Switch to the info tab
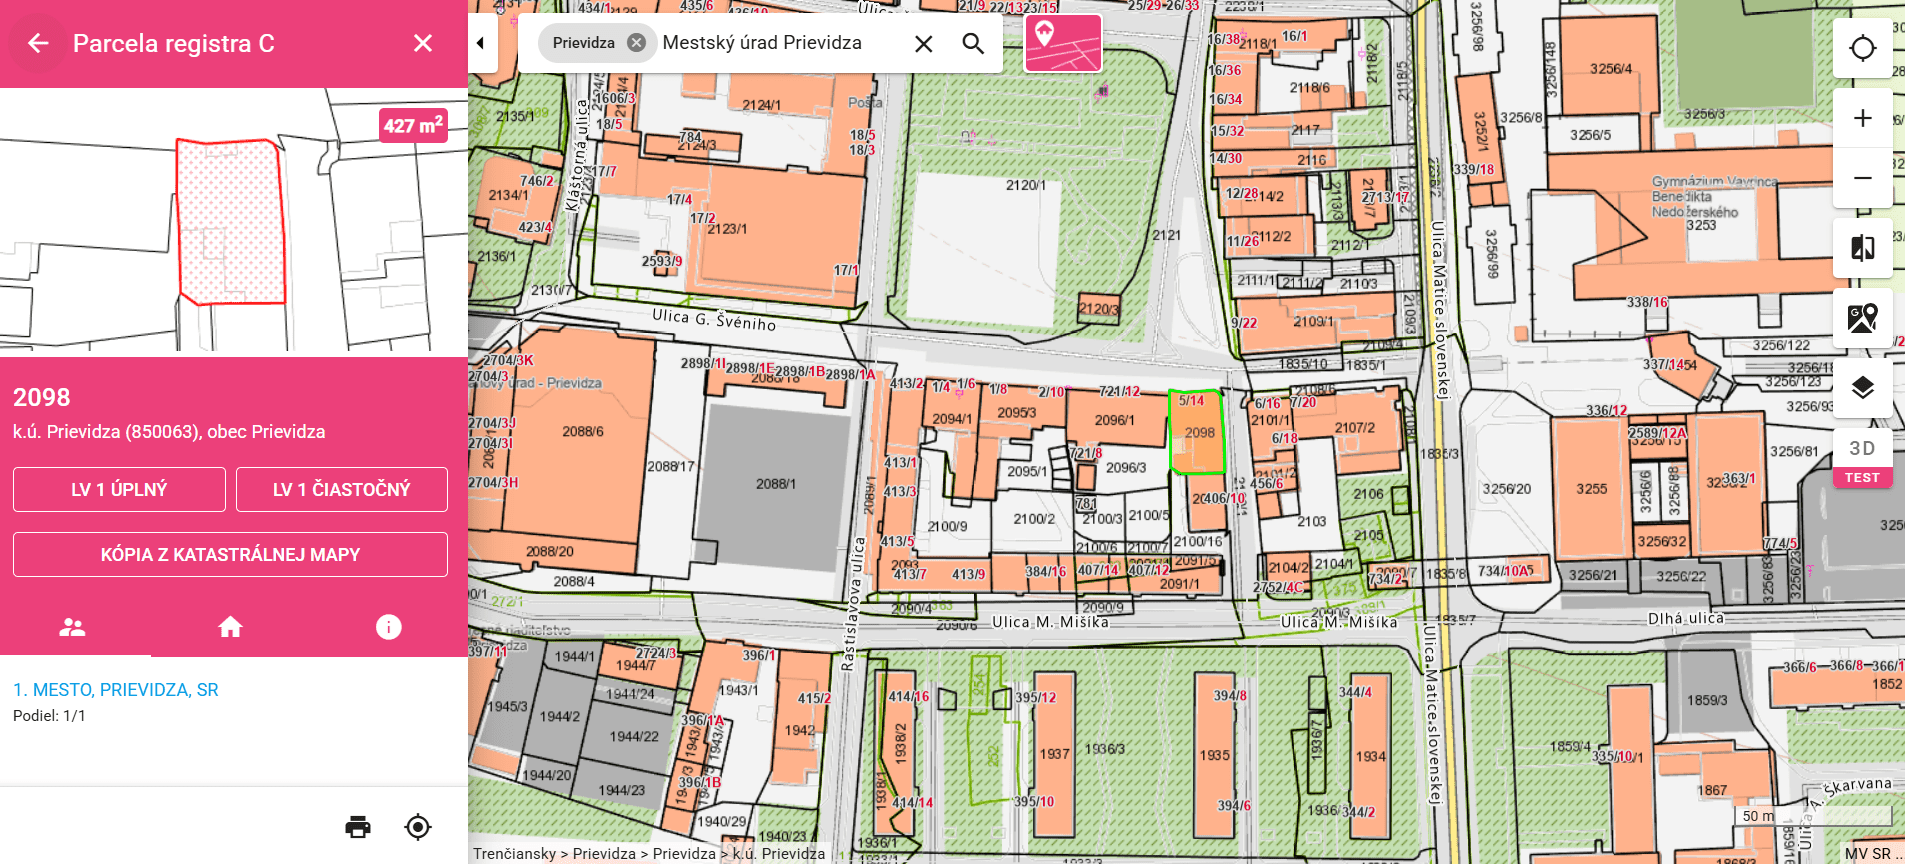 point(388,627)
